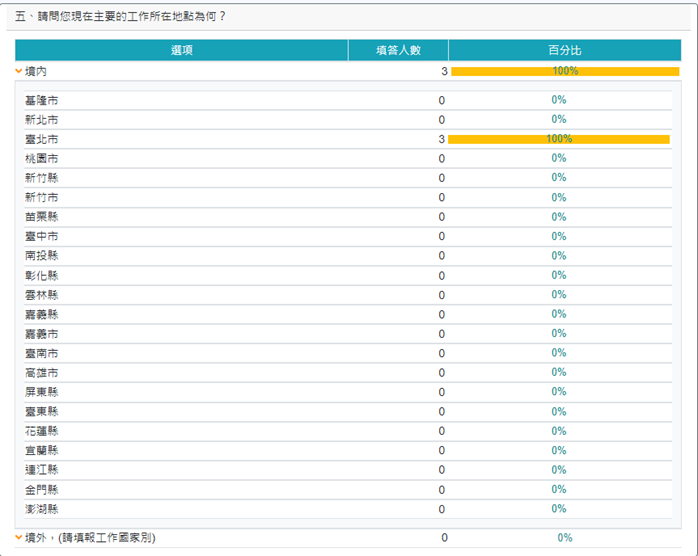Click the respondent count for 臺北市
This screenshot has width=698, height=556.
pyautogui.click(x=441, y=139)
